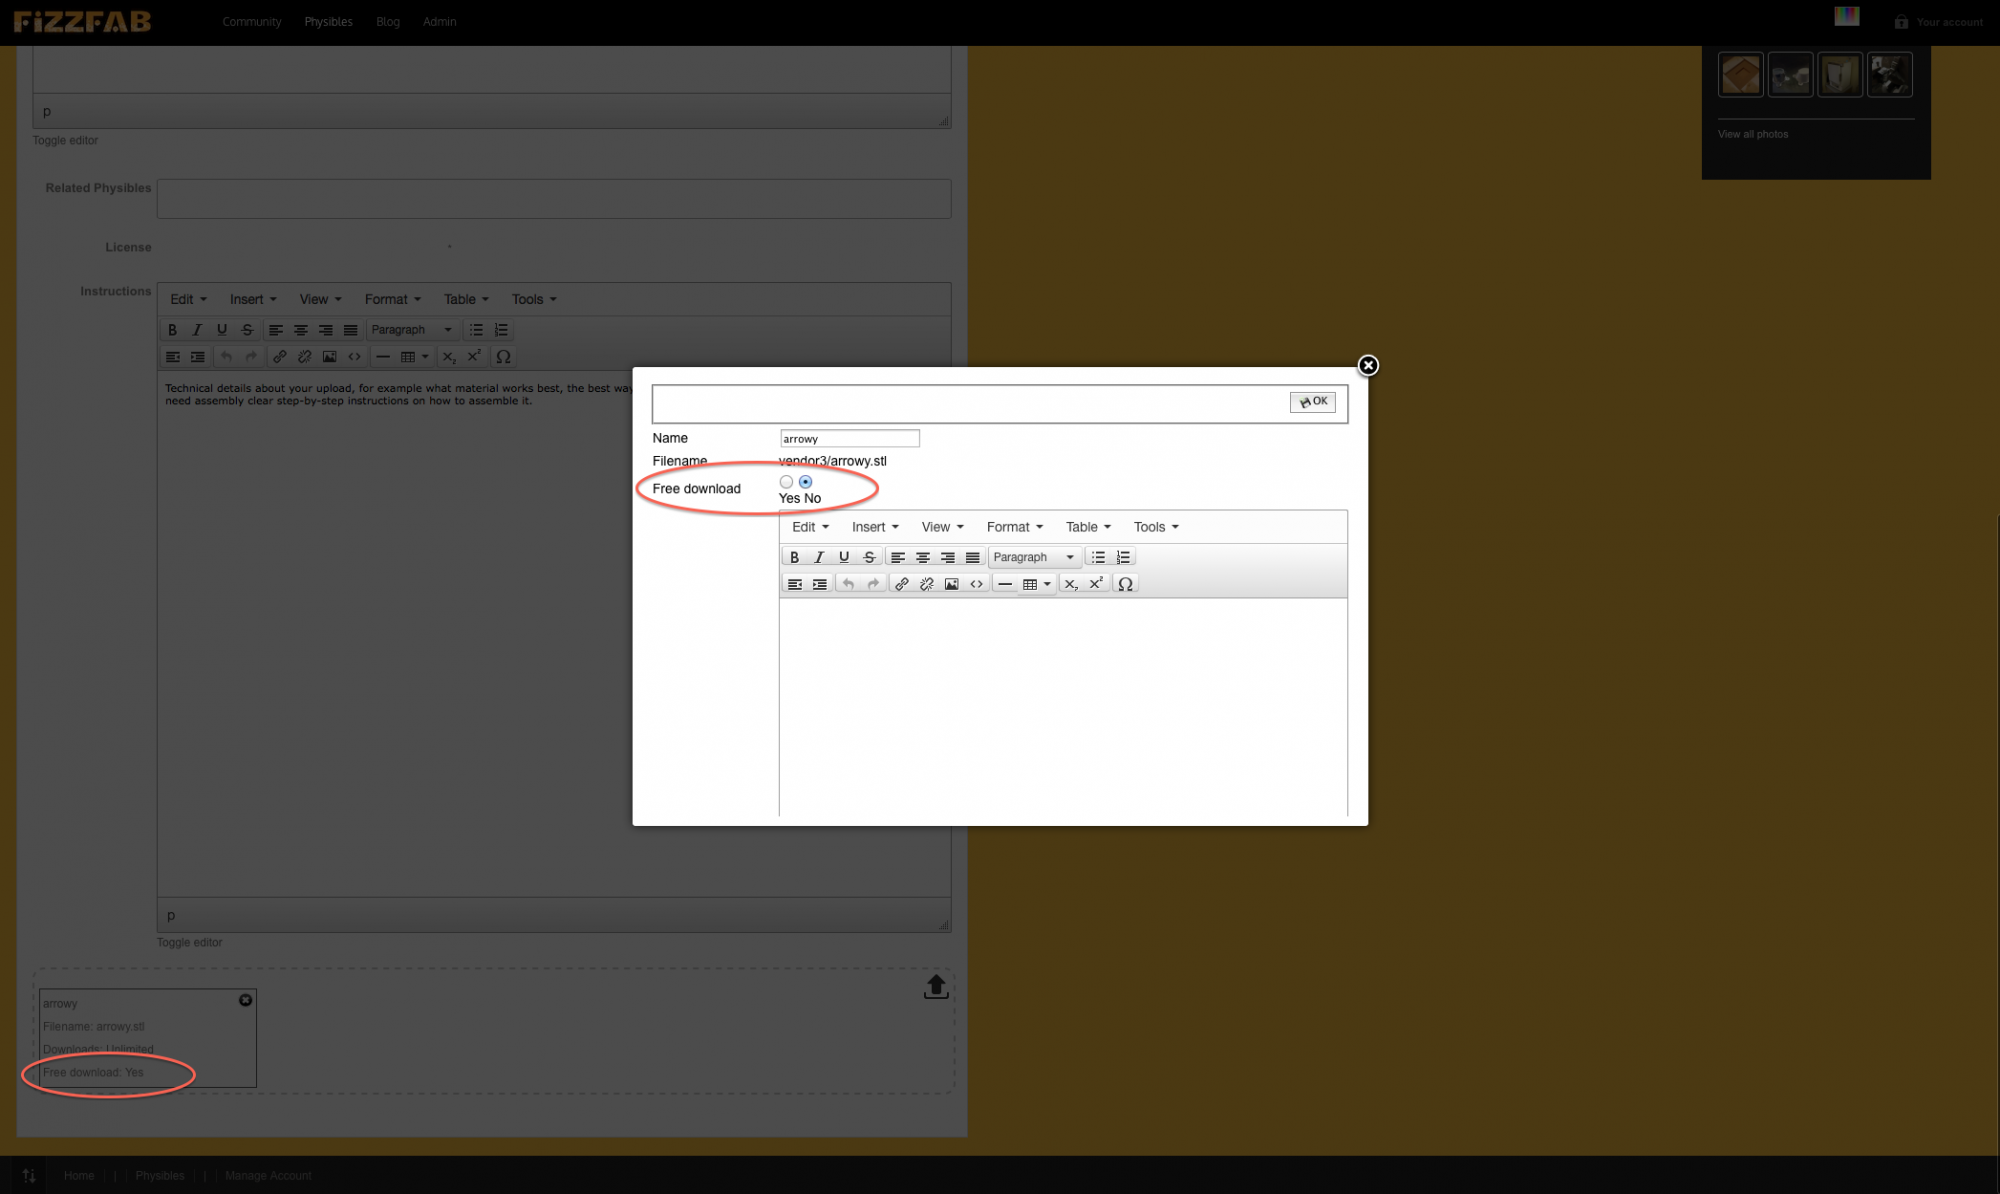
Task: Click numbered list icon in dialog editor
Action: 1123,557
